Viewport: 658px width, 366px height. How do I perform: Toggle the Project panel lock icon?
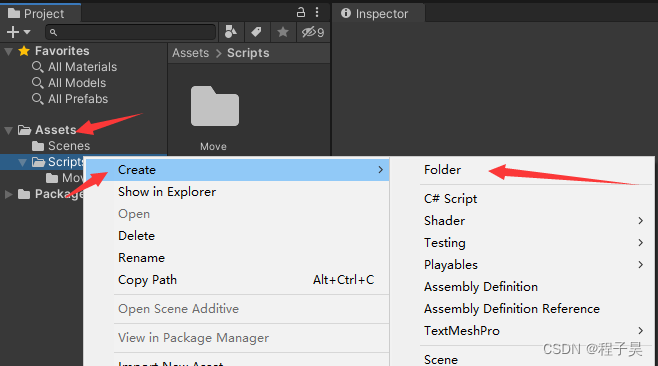tap(301, 12)
